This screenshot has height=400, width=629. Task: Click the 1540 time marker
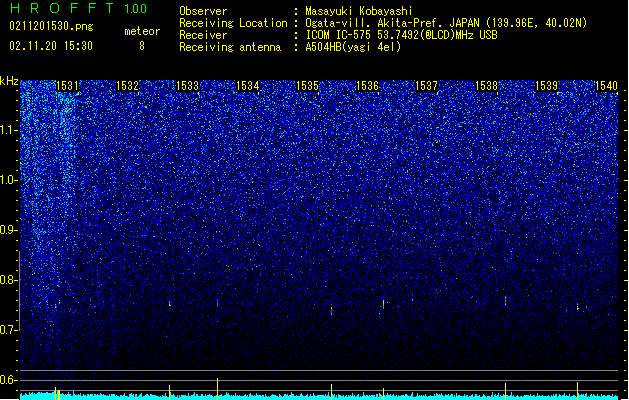[x=606, y=85]
